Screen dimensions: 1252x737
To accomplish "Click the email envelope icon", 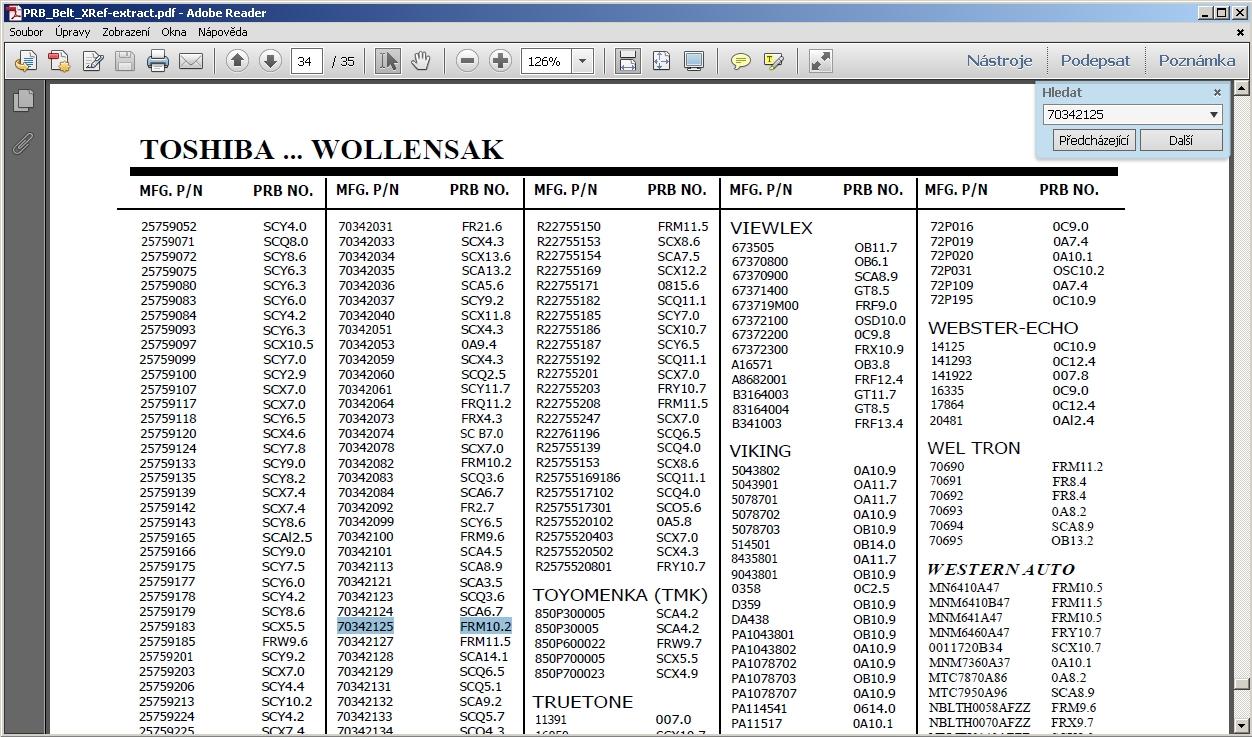I will pyautogui.click(x=191, y=61).
